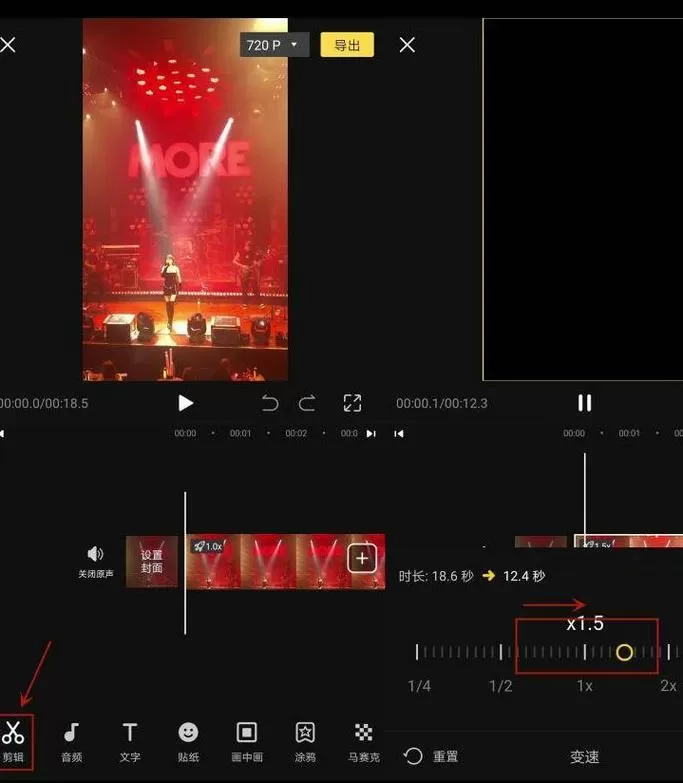Open the 画中画 picture-in-picture tool
This screenshot has width=683, height=783.
click(x=247, y=742)
